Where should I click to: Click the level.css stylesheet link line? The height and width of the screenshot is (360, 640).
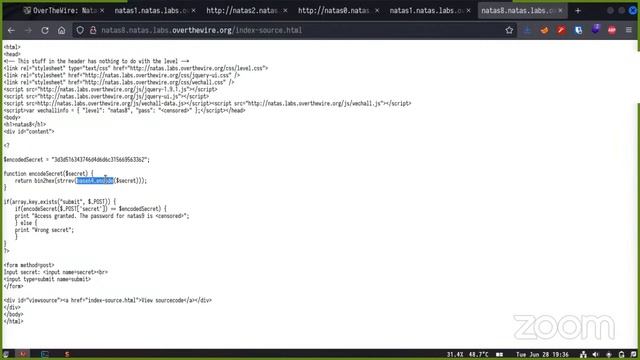point(136,68)
